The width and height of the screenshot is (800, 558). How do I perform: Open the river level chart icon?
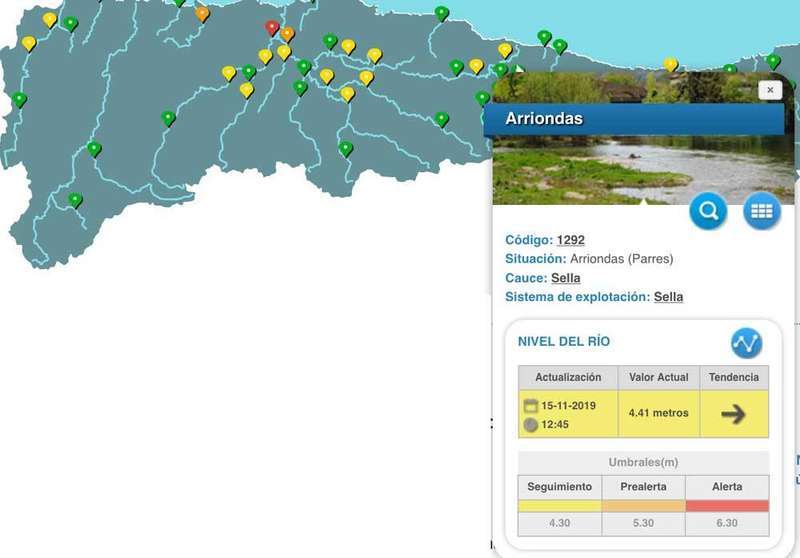click(x=746, y=343)
